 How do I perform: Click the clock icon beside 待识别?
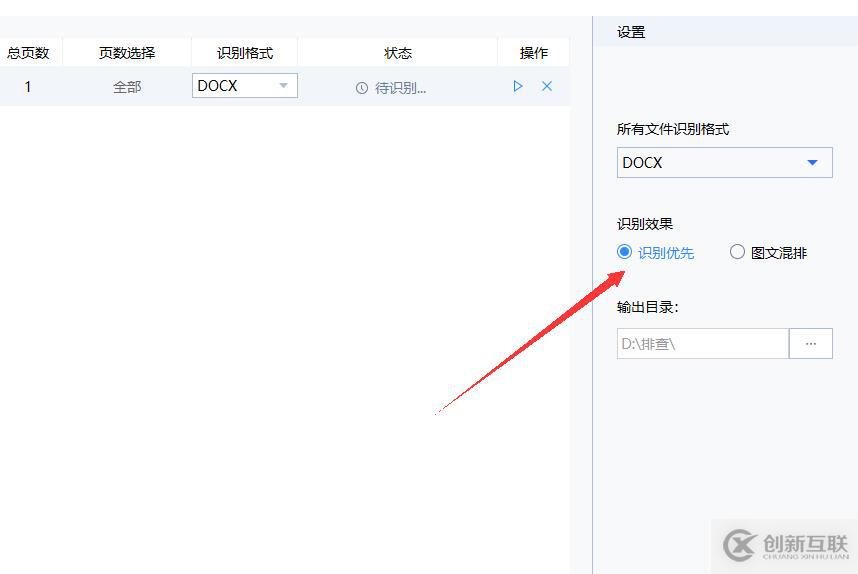pos(362,88)
